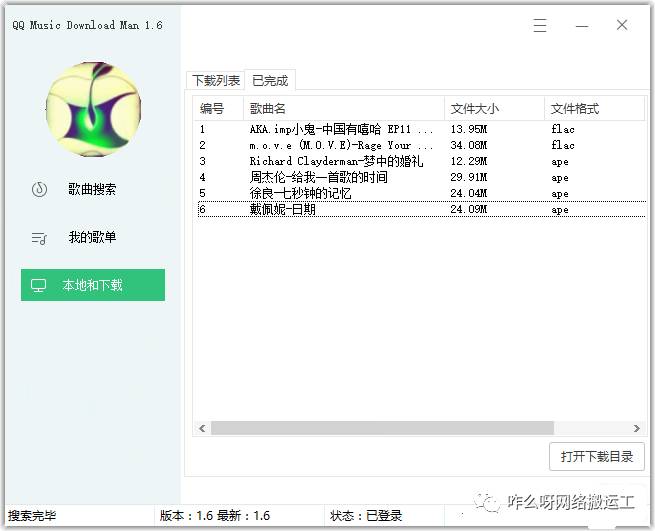Click the round user avatar picture

point(94,109)
